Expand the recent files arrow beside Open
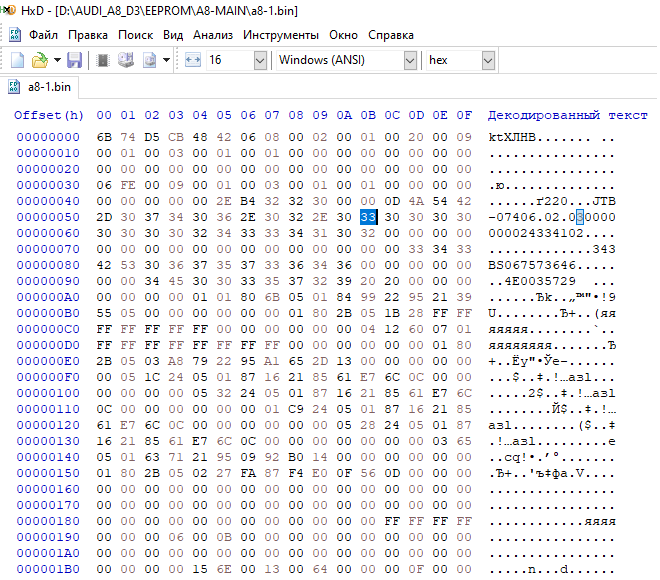Viewport: 660px width, 580px height. coord(57,61)
